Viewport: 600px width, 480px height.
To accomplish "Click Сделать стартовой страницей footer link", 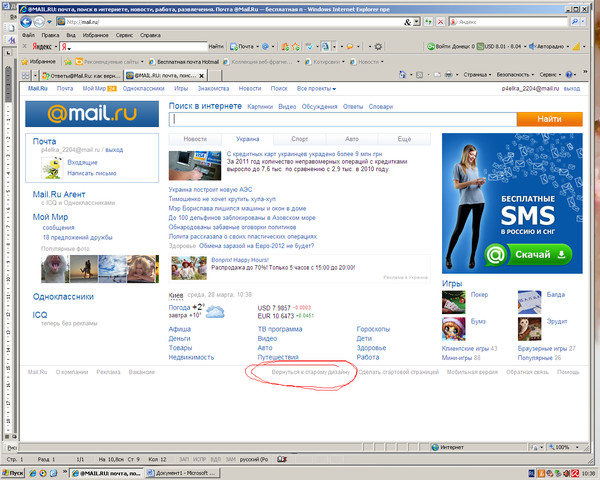I will pos(398,372).
